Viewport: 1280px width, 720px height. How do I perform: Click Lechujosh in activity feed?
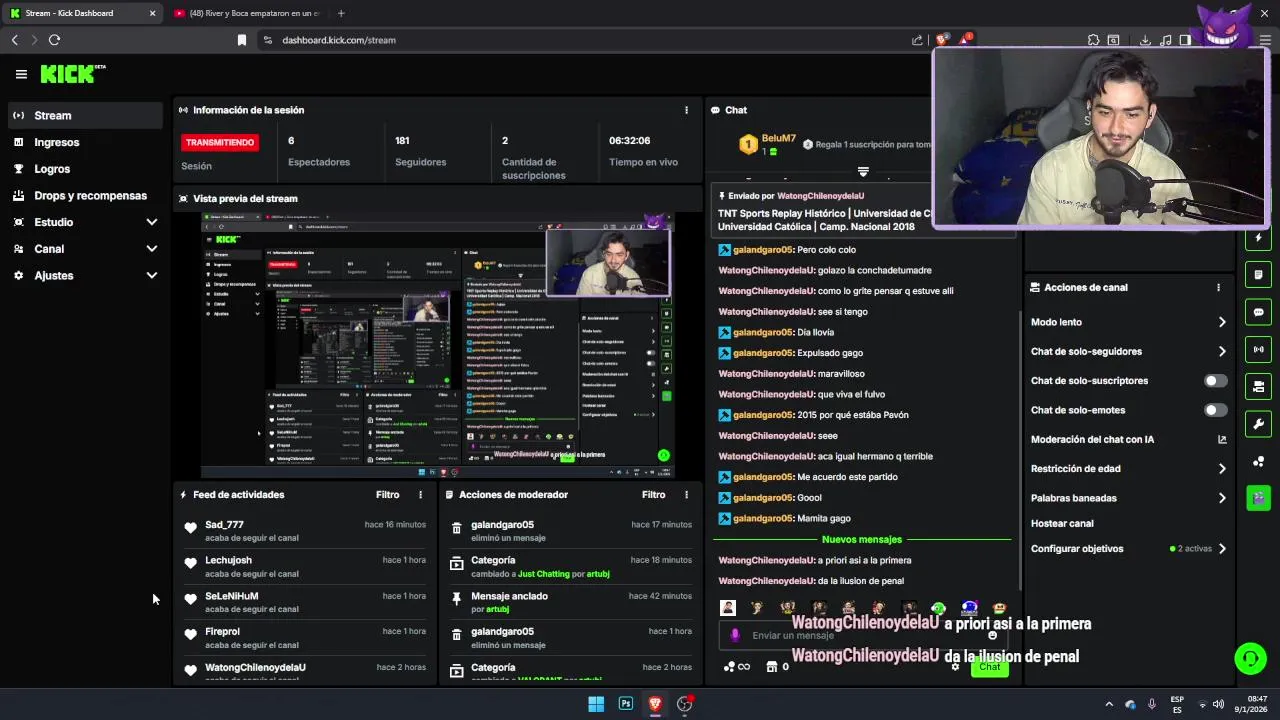pyautogui.click(x=228, y=560)
